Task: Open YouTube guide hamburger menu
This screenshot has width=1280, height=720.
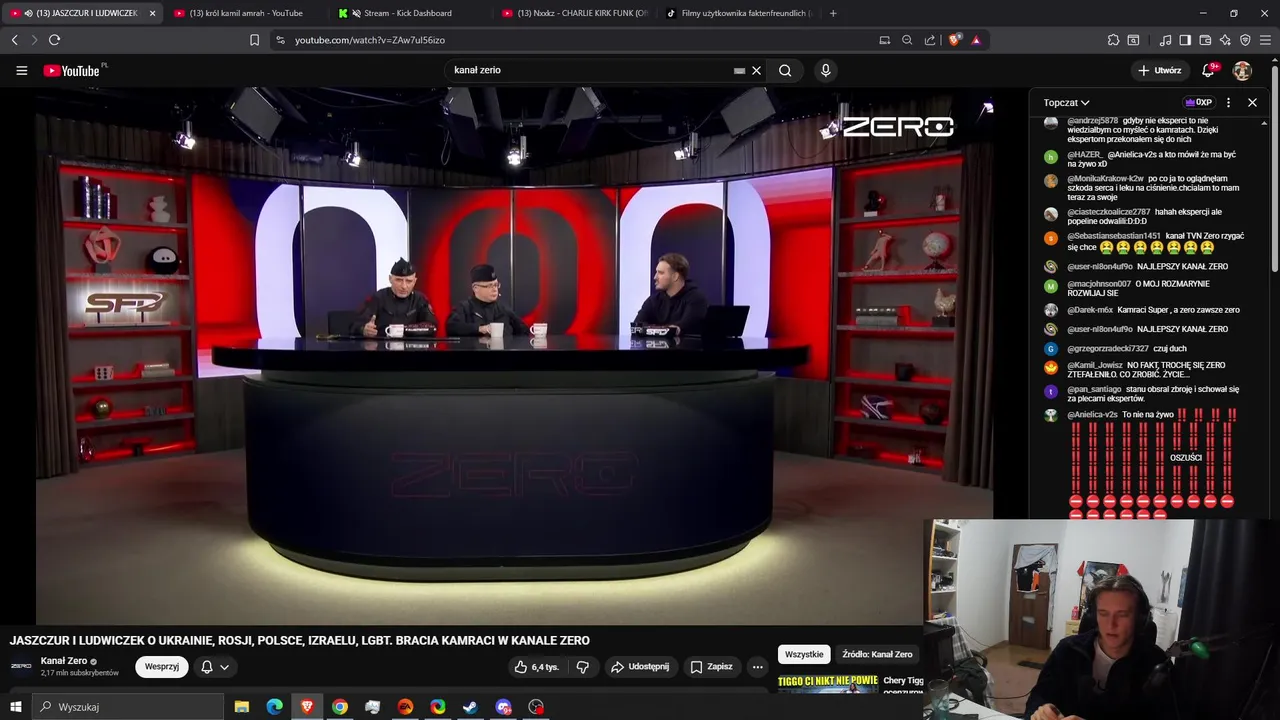Action: [21, 70]
